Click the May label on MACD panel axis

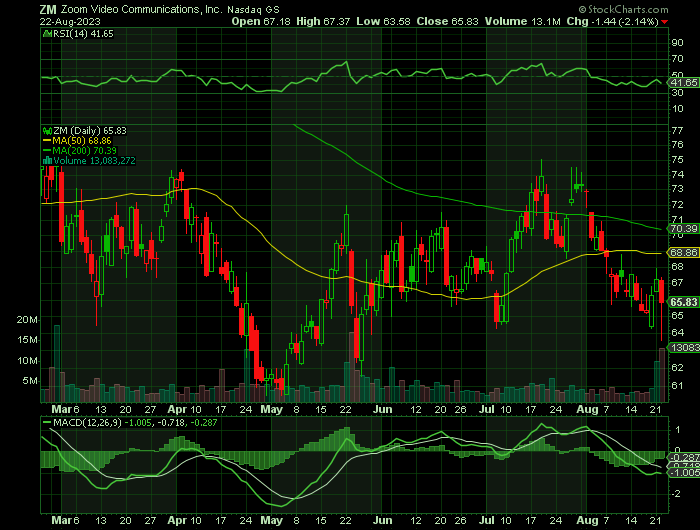(271, 521)
